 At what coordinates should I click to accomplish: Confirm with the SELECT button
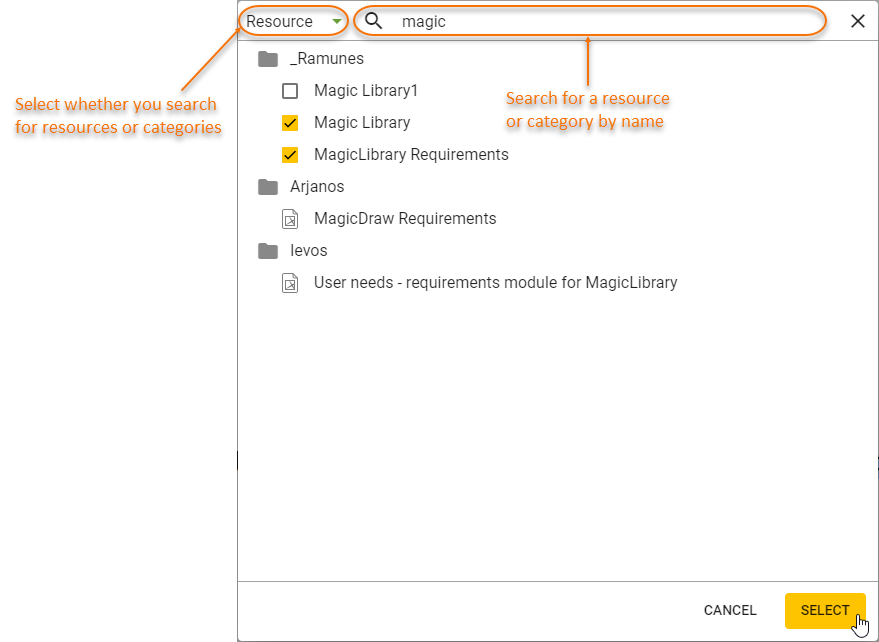(x=825, y=611)
